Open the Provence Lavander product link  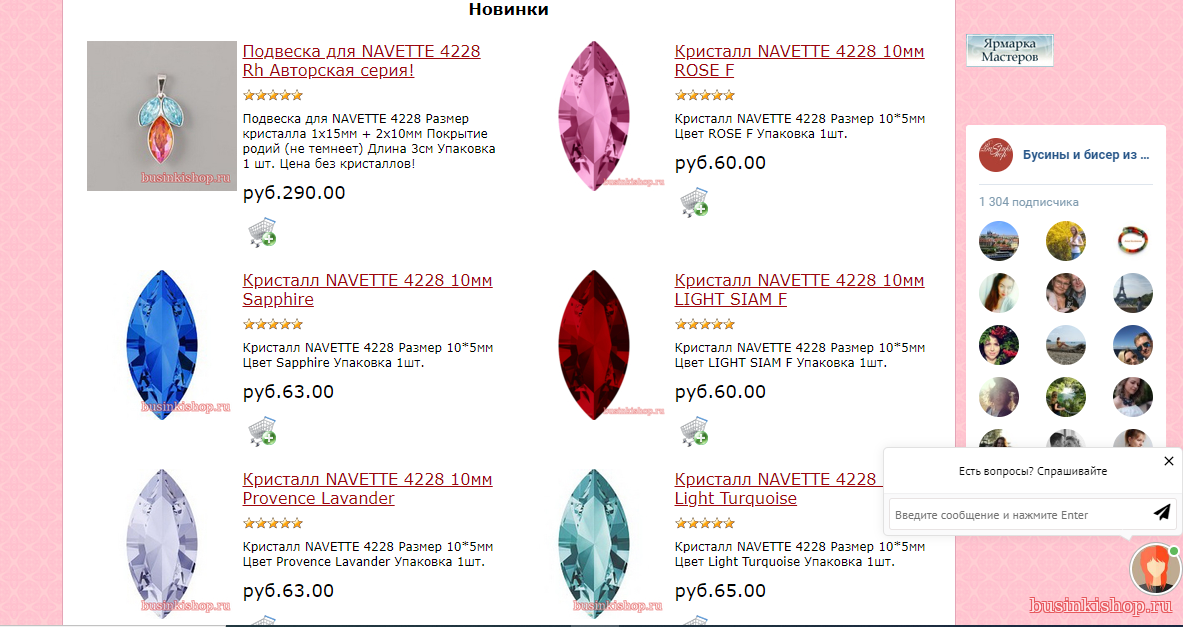(x=367, y=489)
